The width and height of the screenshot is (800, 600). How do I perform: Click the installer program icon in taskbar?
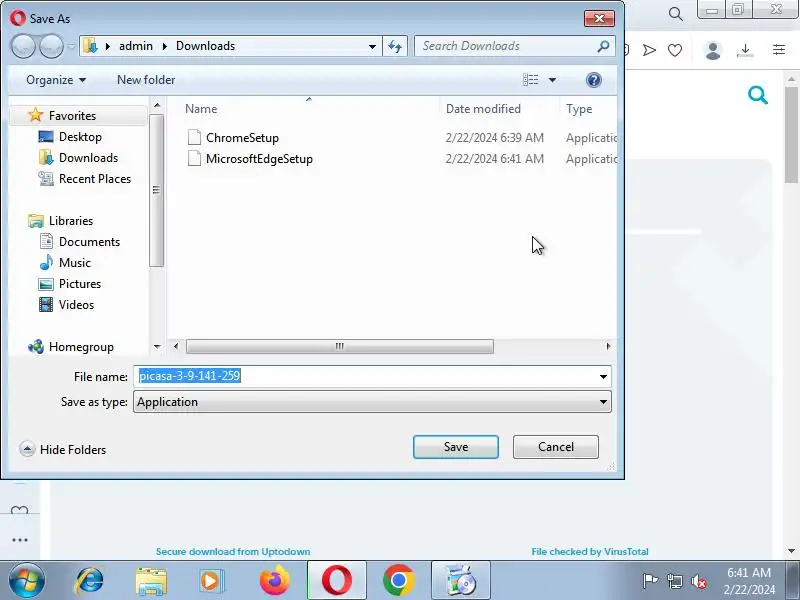(461, 581)
